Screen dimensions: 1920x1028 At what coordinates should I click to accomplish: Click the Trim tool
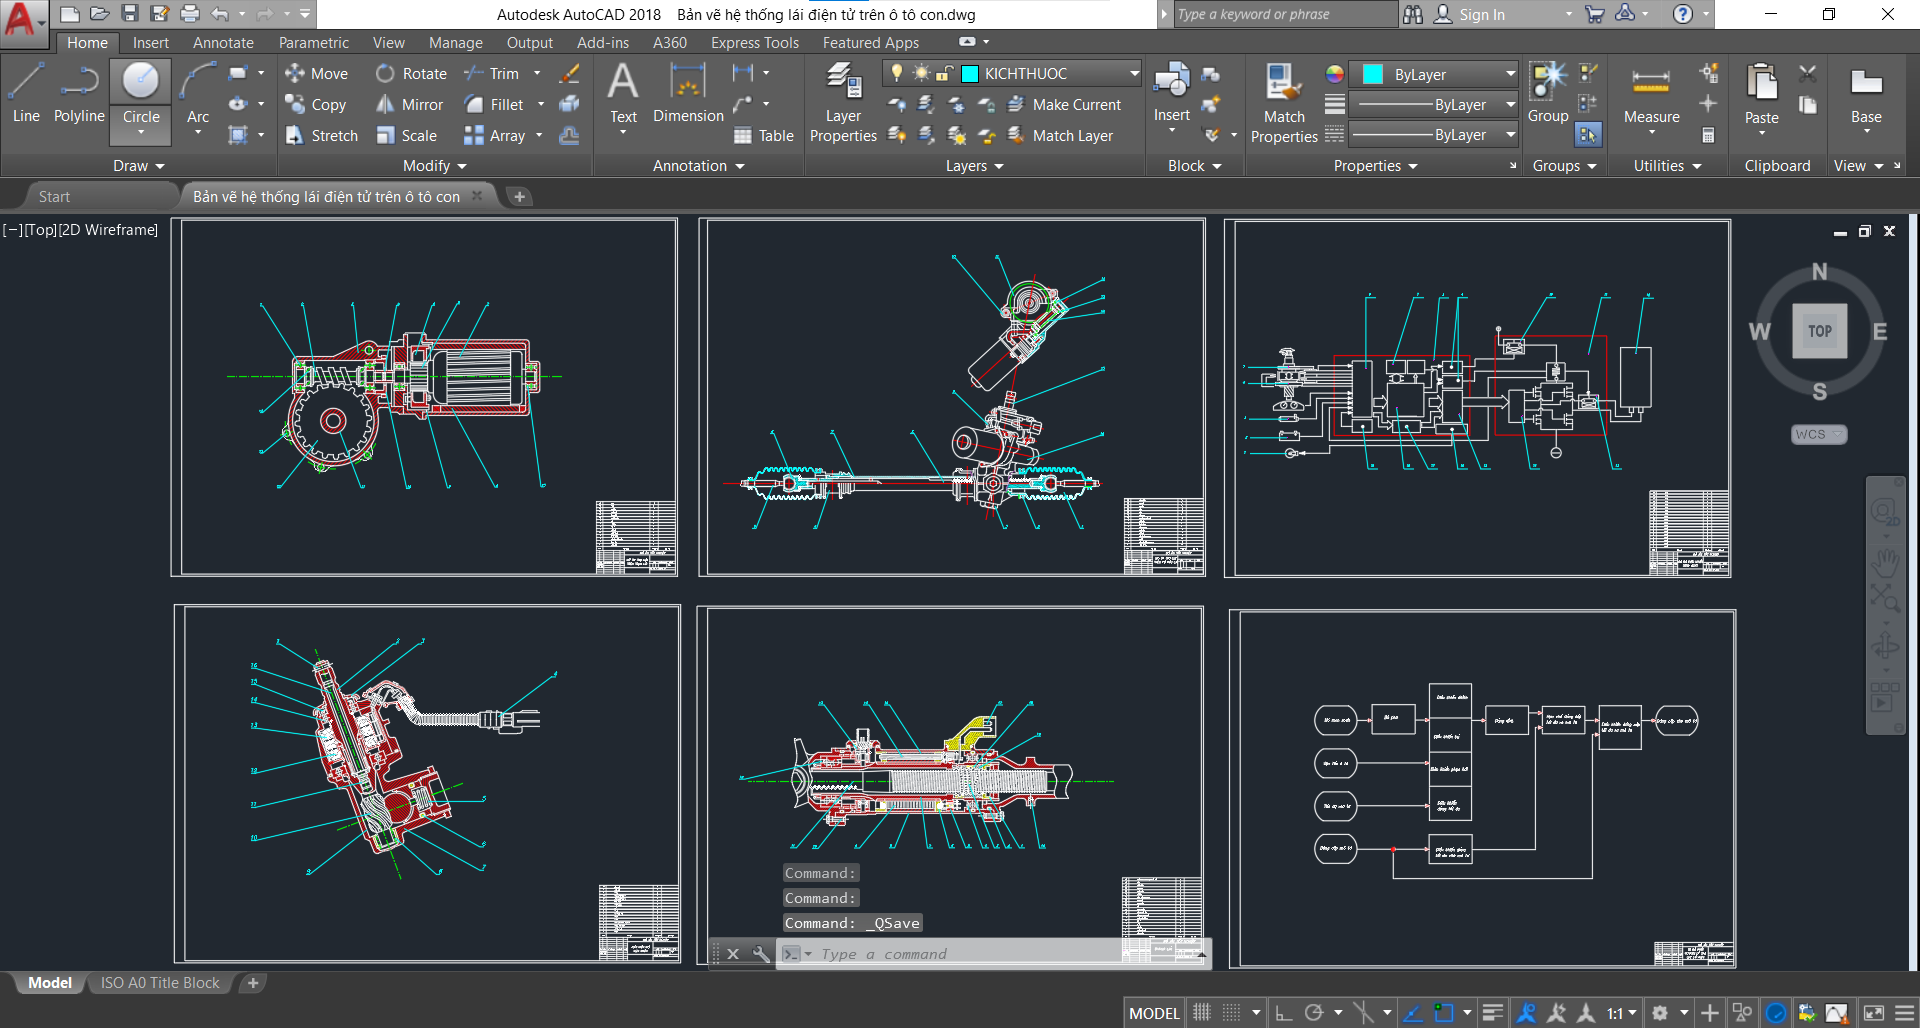(492, 73)
